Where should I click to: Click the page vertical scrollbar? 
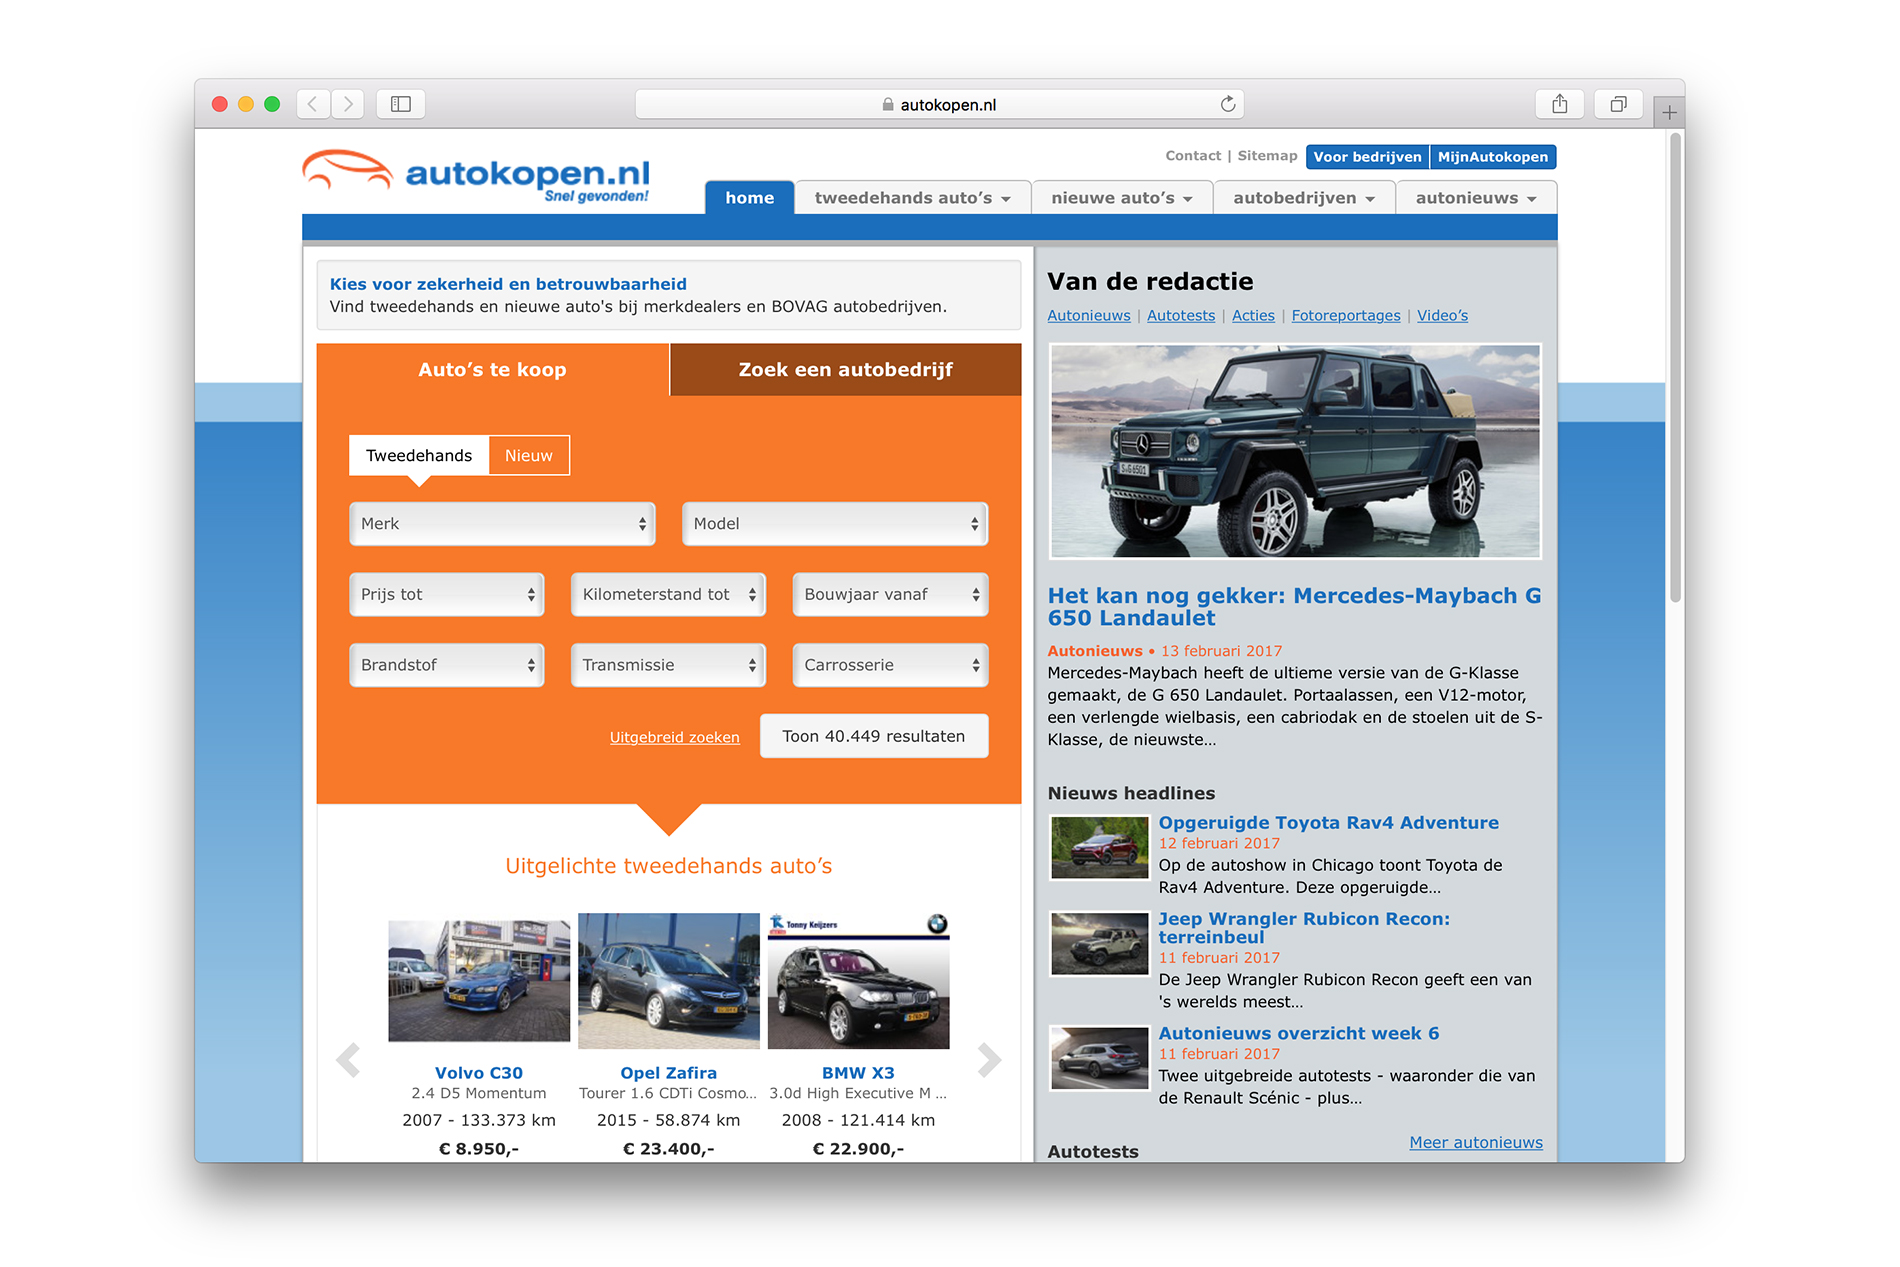click(1675, 367)
